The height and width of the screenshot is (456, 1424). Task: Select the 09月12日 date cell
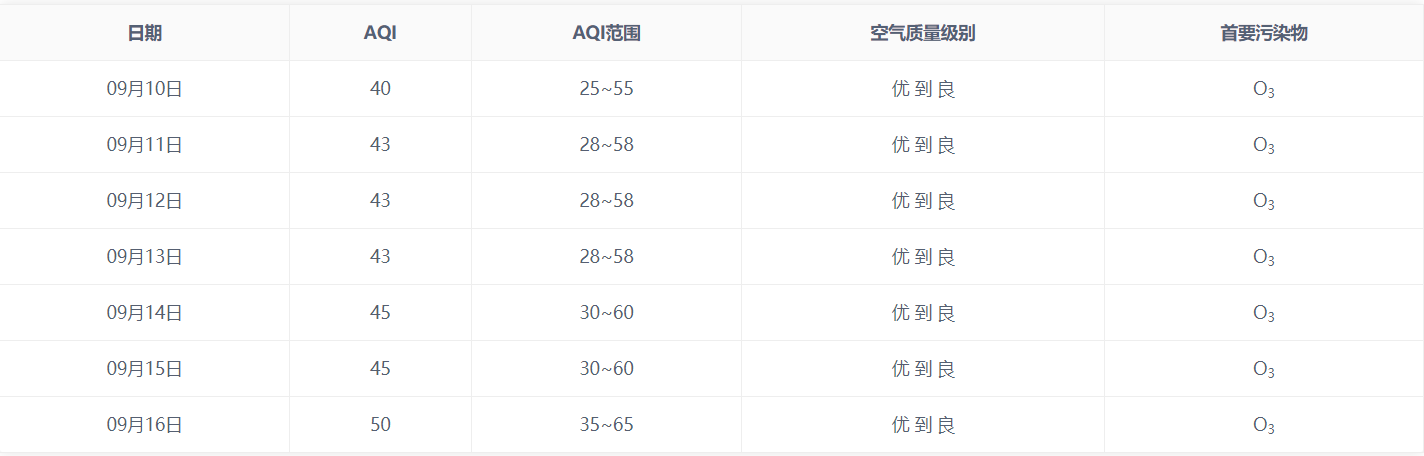[x=145, y=201]
